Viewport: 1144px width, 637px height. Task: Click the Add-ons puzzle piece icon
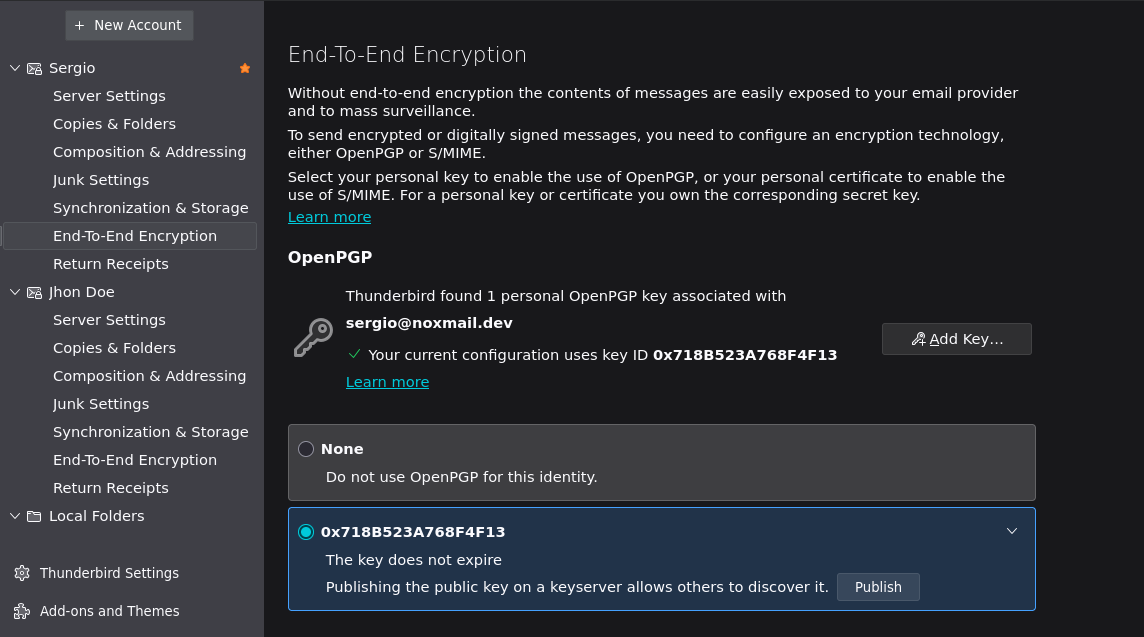point(22,611)
